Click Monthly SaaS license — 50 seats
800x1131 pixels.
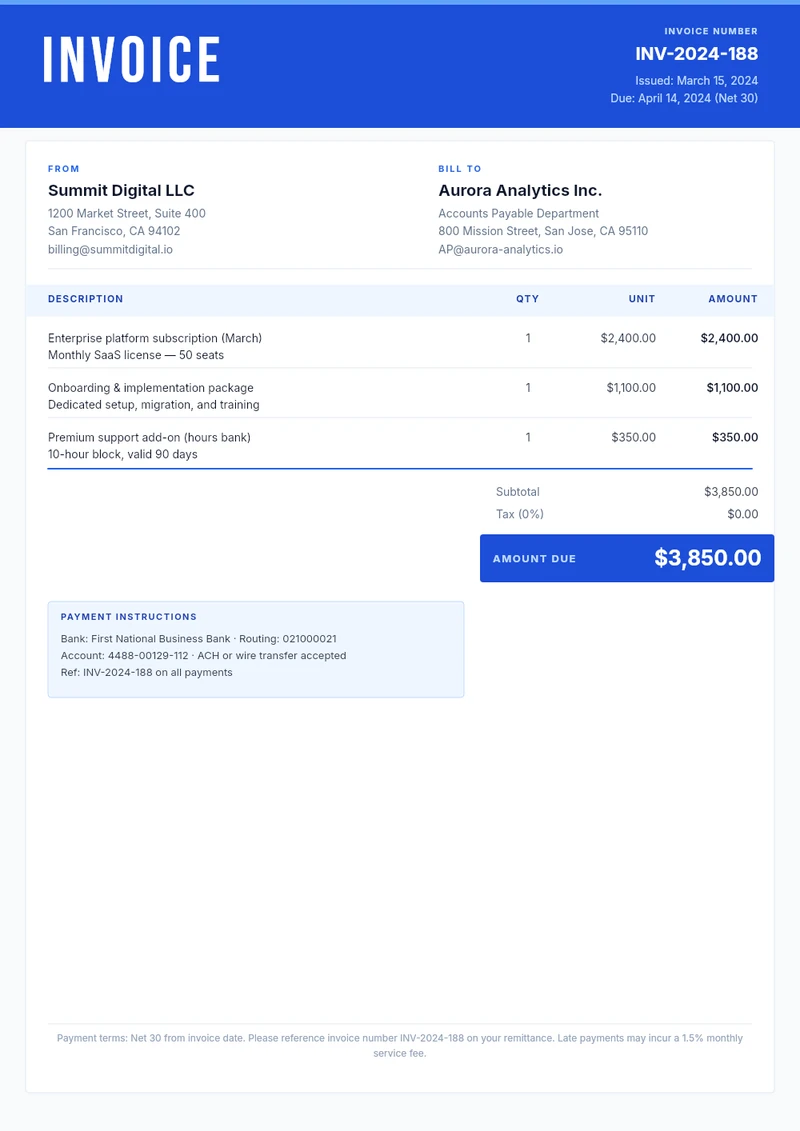(x=136, y=355)
